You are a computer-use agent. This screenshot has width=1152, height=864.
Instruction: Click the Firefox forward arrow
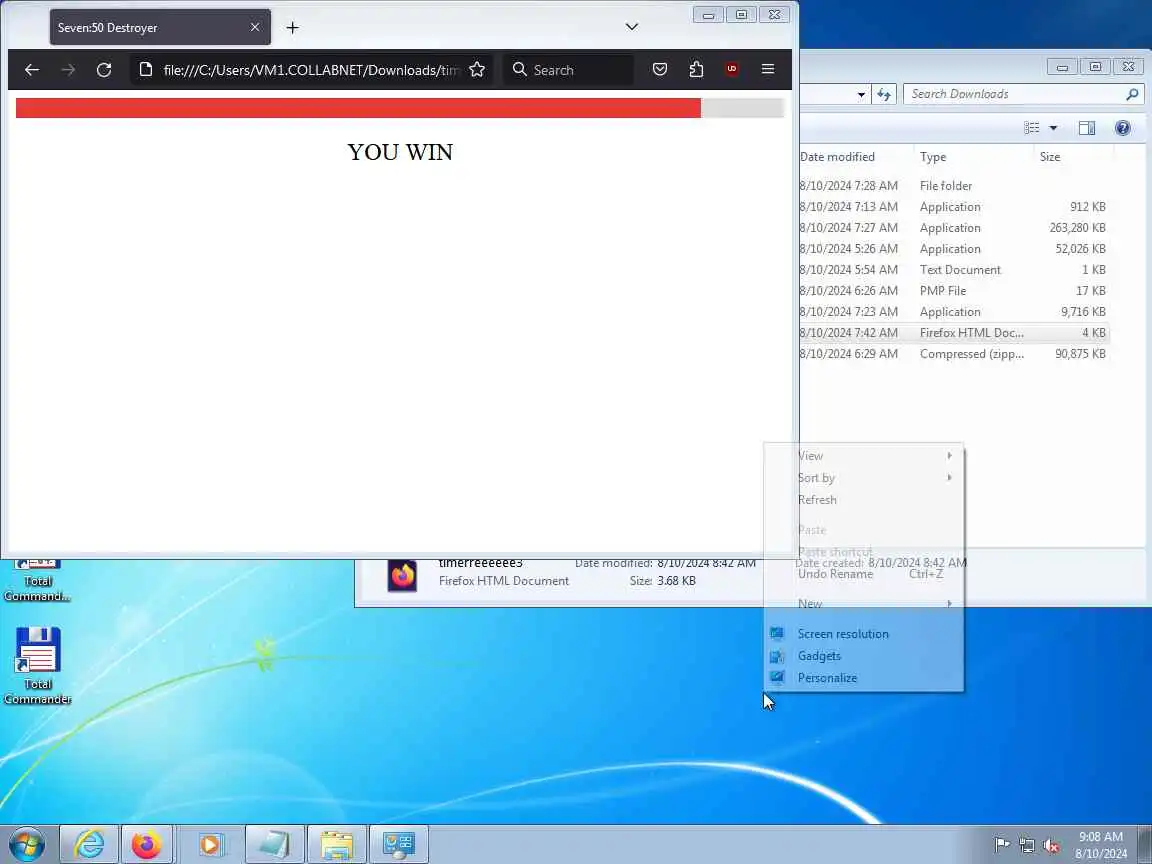point(68,70)
